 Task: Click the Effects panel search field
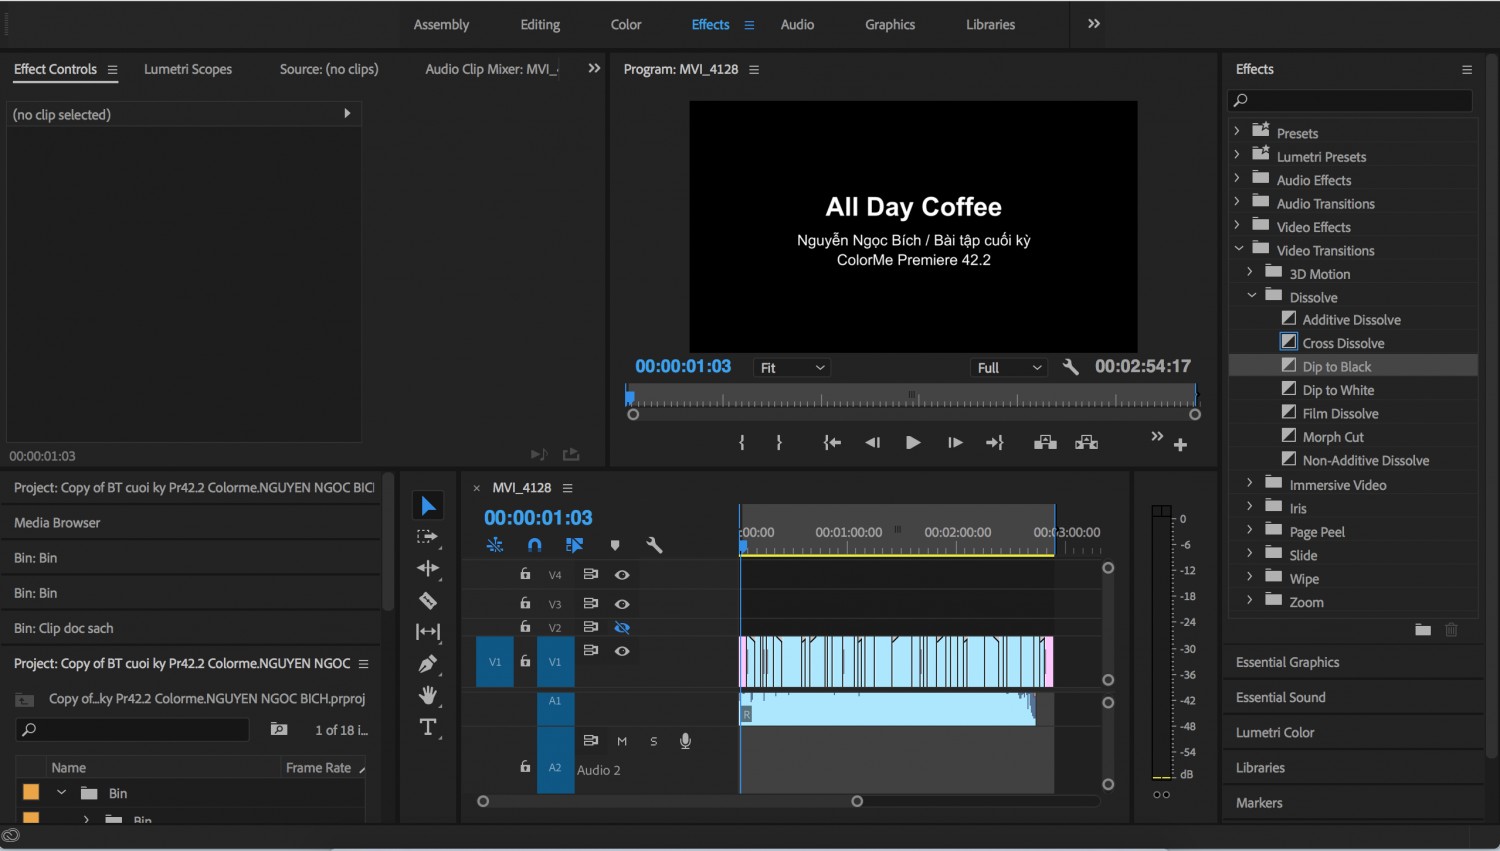(x=1350, y=100)
